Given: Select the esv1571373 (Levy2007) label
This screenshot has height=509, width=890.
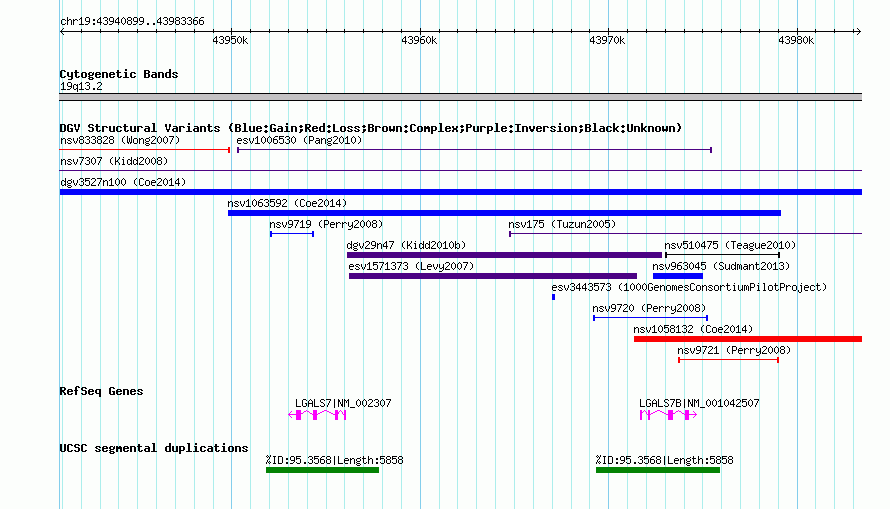Looking at the screenshot, I should pos(411,266).
